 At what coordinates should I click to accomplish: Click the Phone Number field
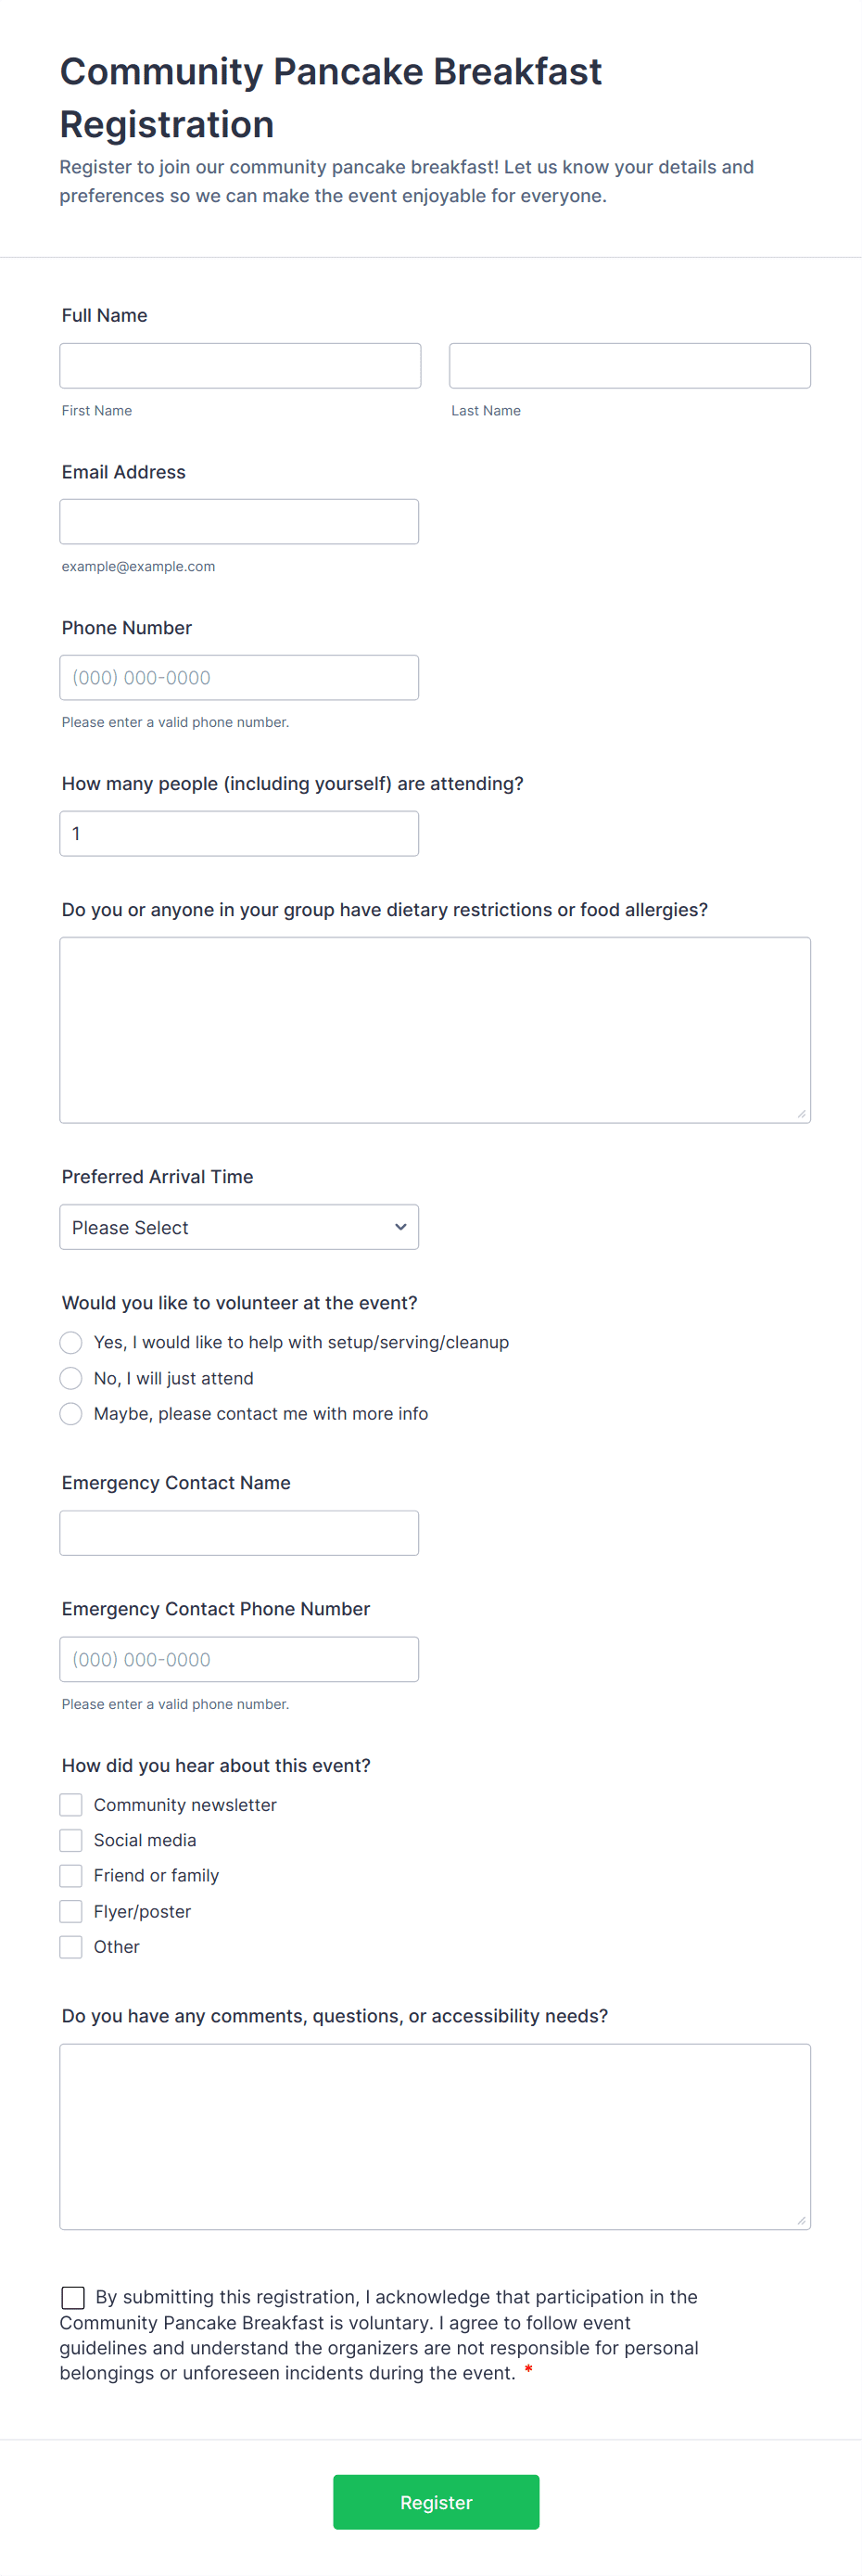(x=239, y=678)
